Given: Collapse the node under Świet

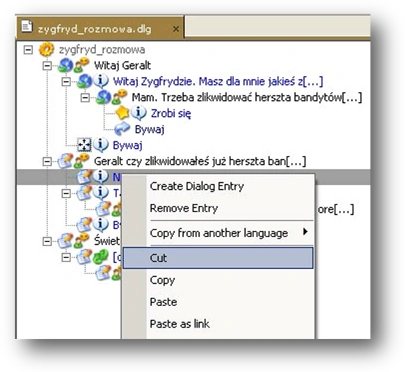Looking at the screenshot, I should click(x=67, y=257).
